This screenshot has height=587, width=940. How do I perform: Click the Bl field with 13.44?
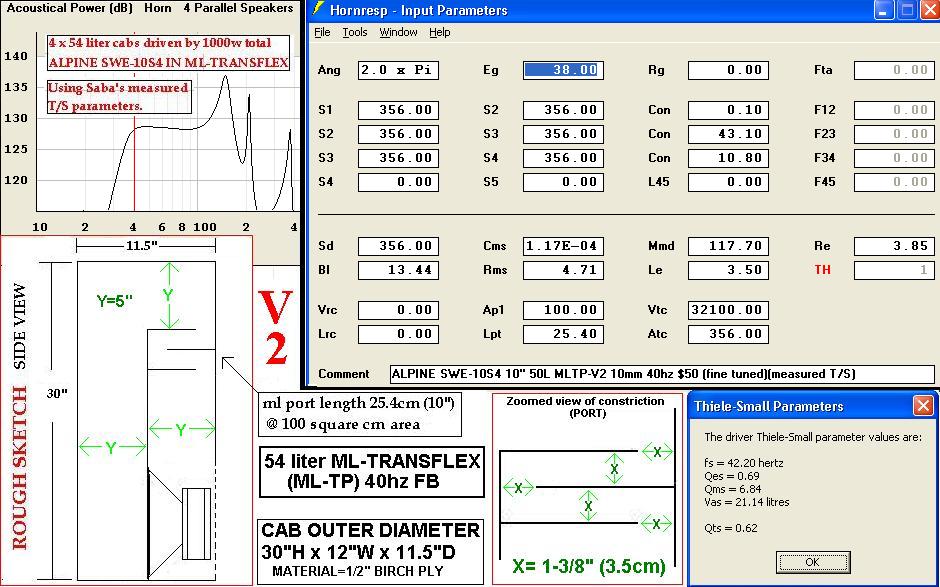point(398,270)
